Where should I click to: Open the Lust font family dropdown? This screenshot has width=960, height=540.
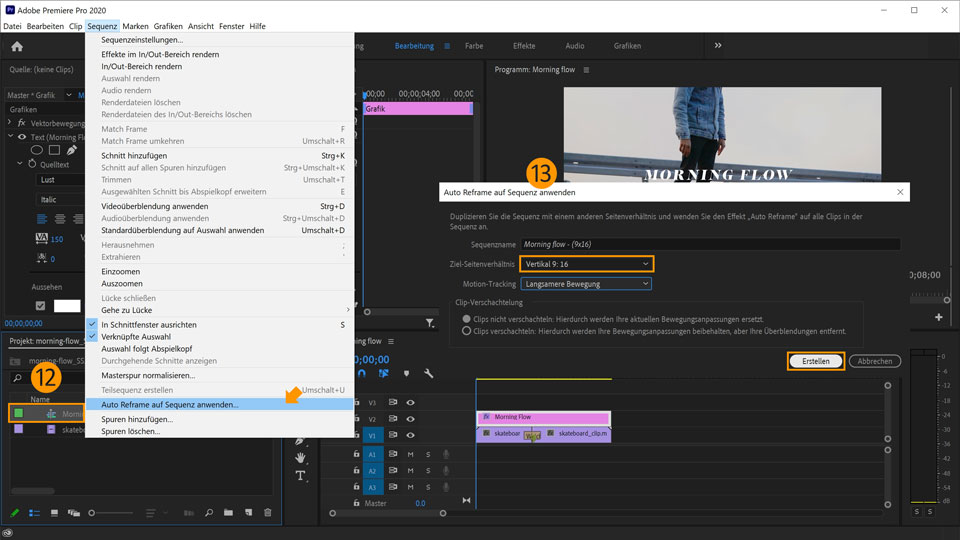click(x=62, y=180)
